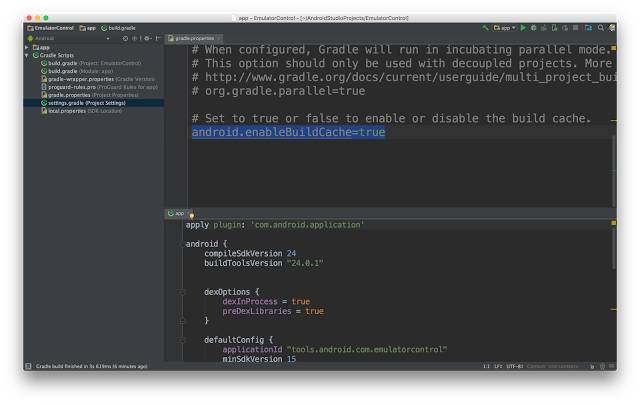Open proguard-rules.pro file

(x=99, y=87)
